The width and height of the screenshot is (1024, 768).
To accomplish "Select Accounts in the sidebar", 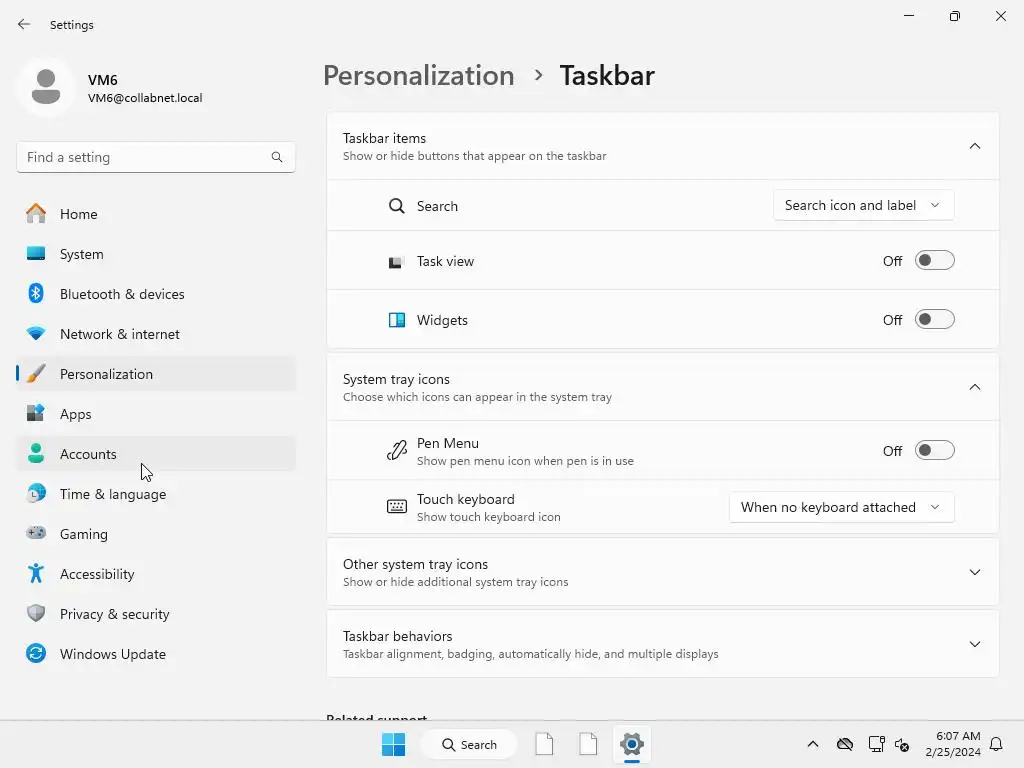I will point(155,453).
